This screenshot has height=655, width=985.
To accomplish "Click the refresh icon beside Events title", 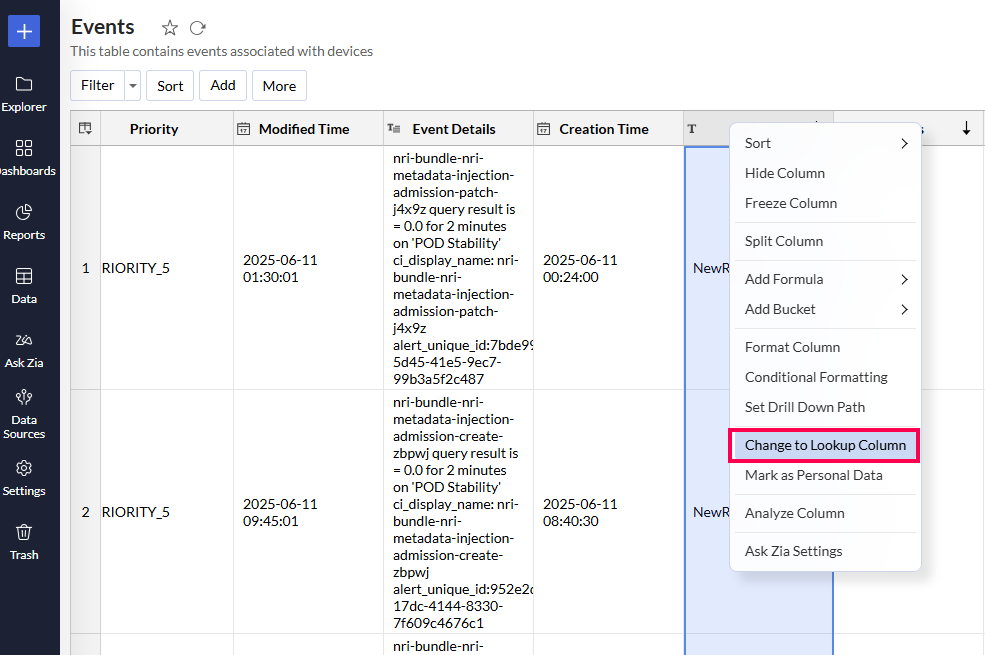I will coord(198,28).
